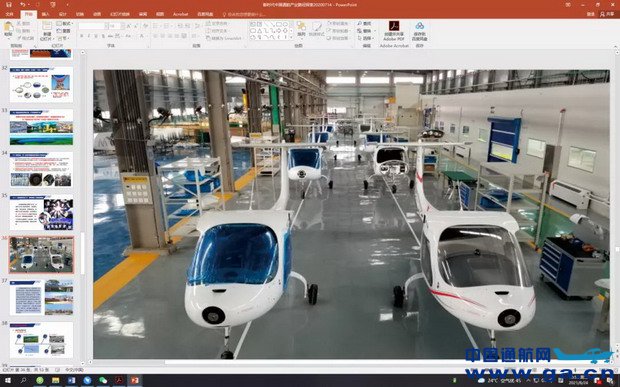Click the Adobe Acrobat icon in taskbar
The width and height of the screenshot is (620, 387).
coord(119,380)
